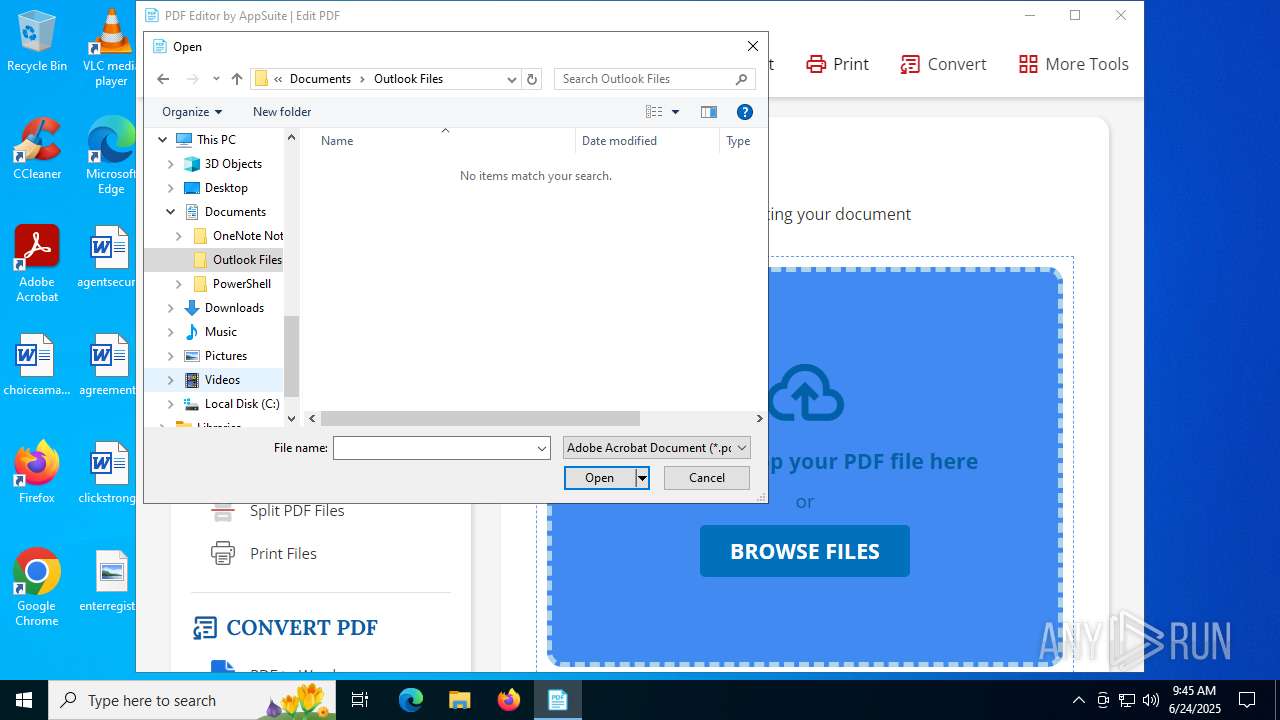The width and height of the screenshot is (1280, 720).
Task: Toggle the preview pane icon
Action: (x=709, y=112)
